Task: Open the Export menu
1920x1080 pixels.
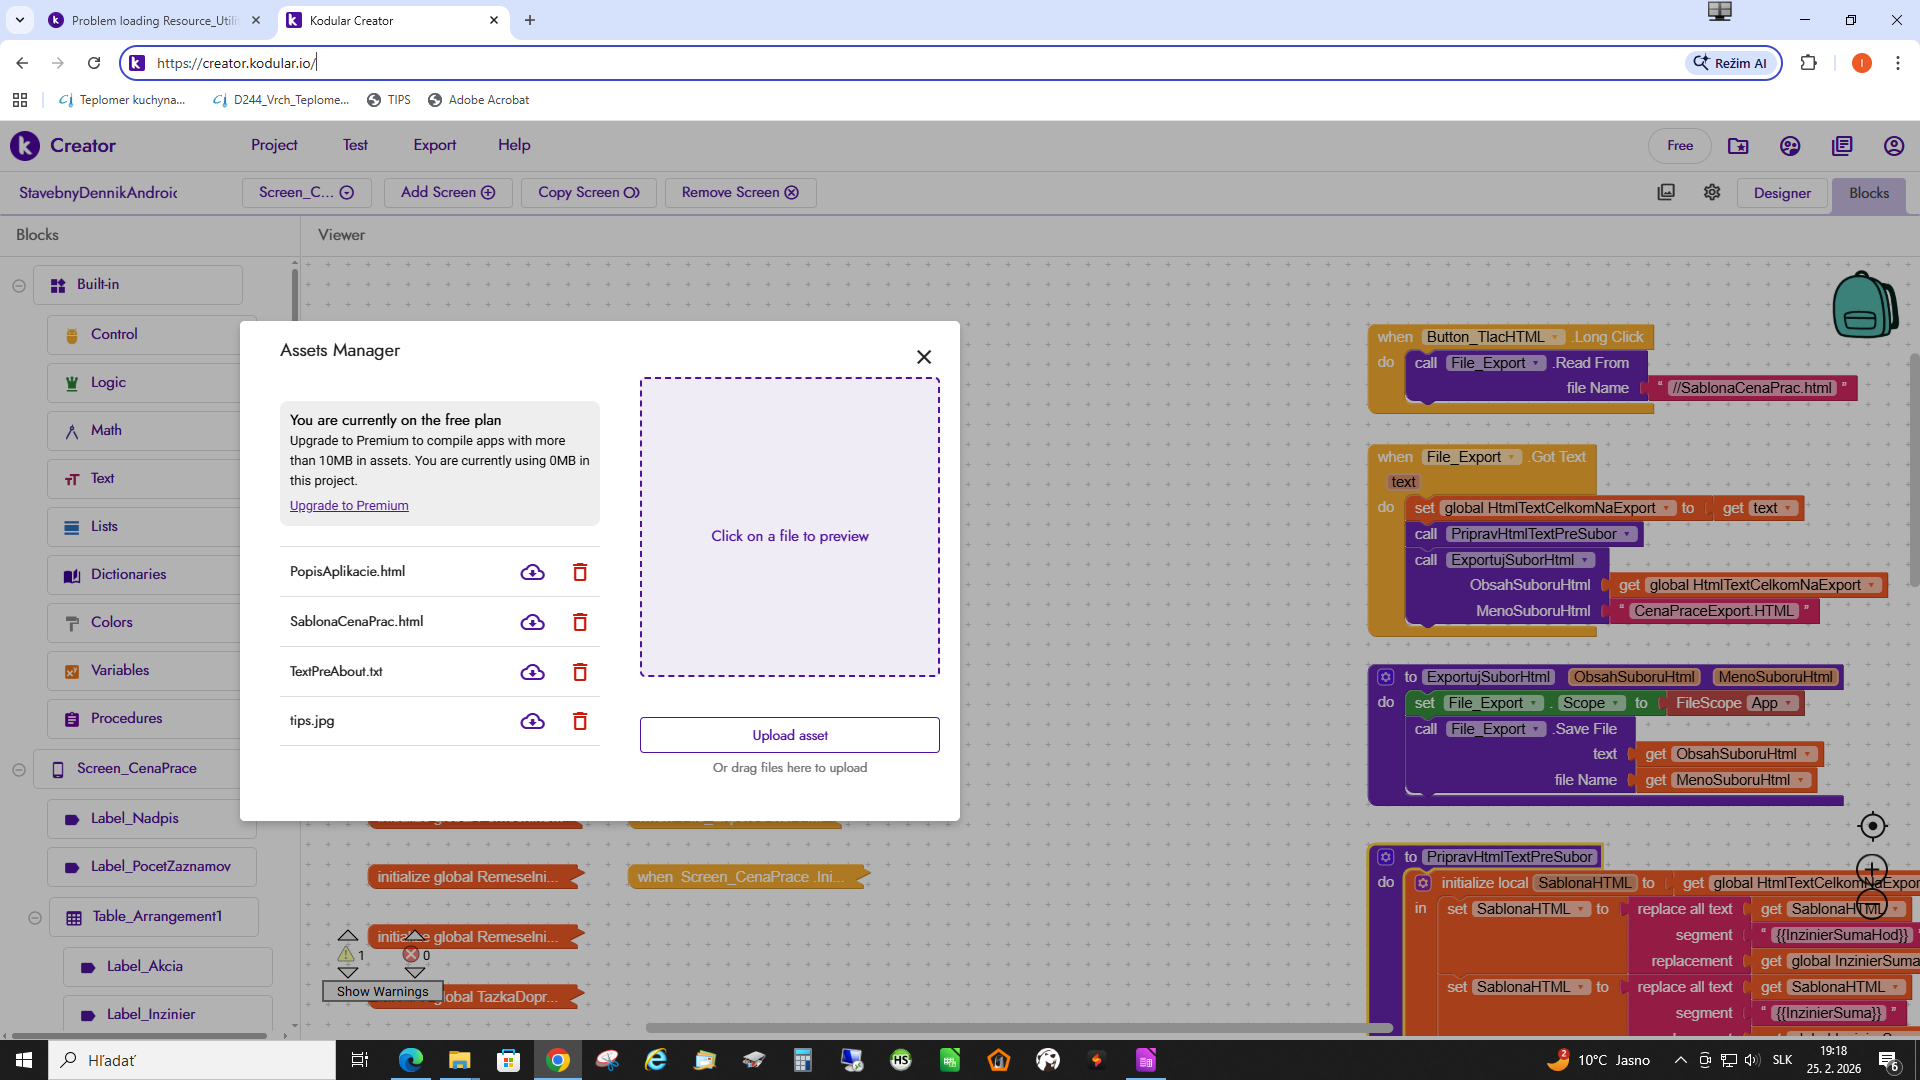Action: [434, 145]
